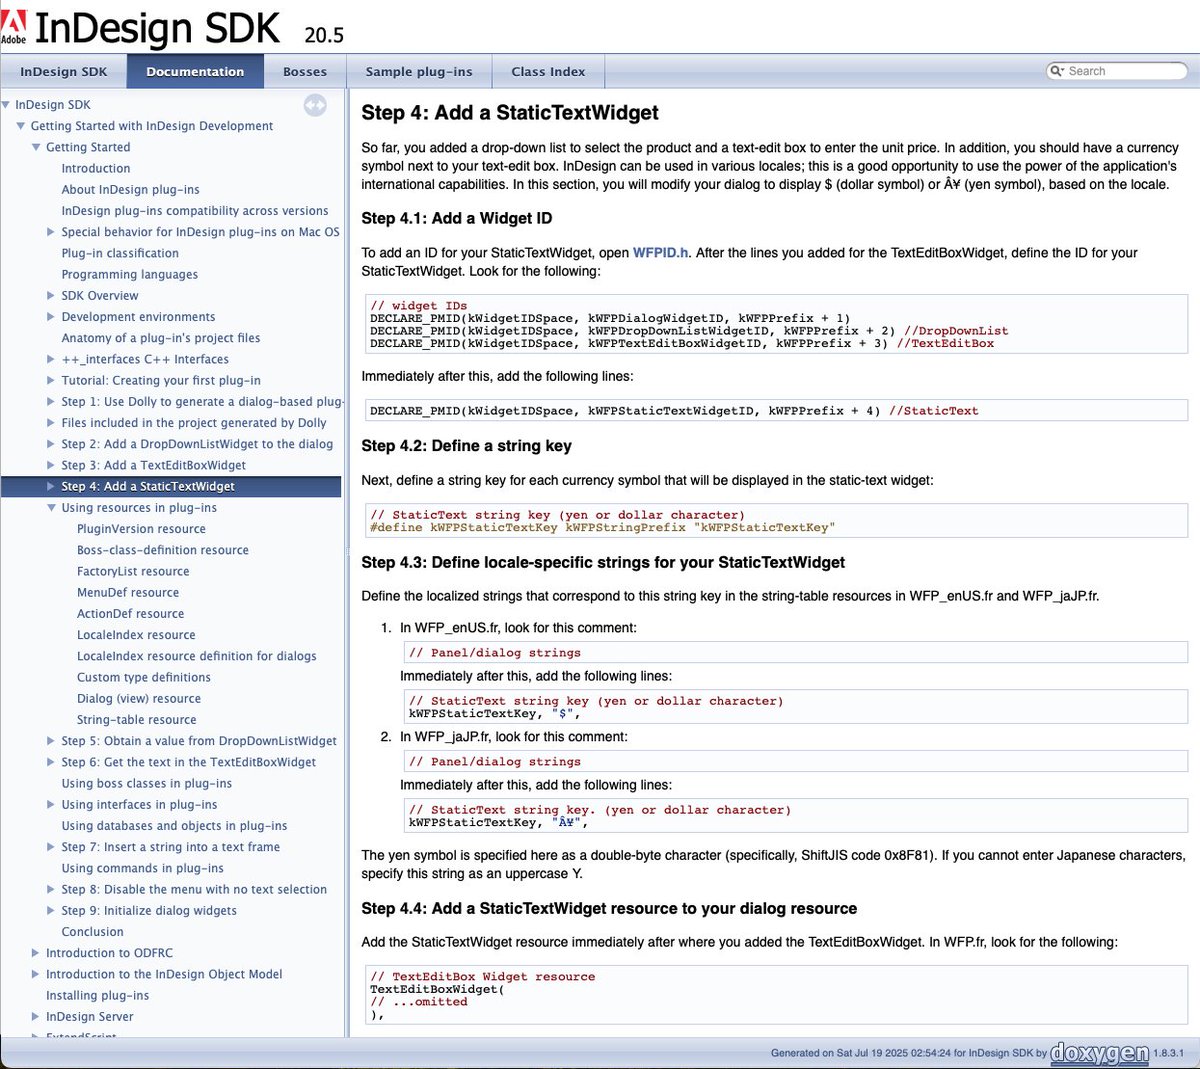Open Programming languages tree item
1200x1069 pixels.
click(x=130, y=275)
